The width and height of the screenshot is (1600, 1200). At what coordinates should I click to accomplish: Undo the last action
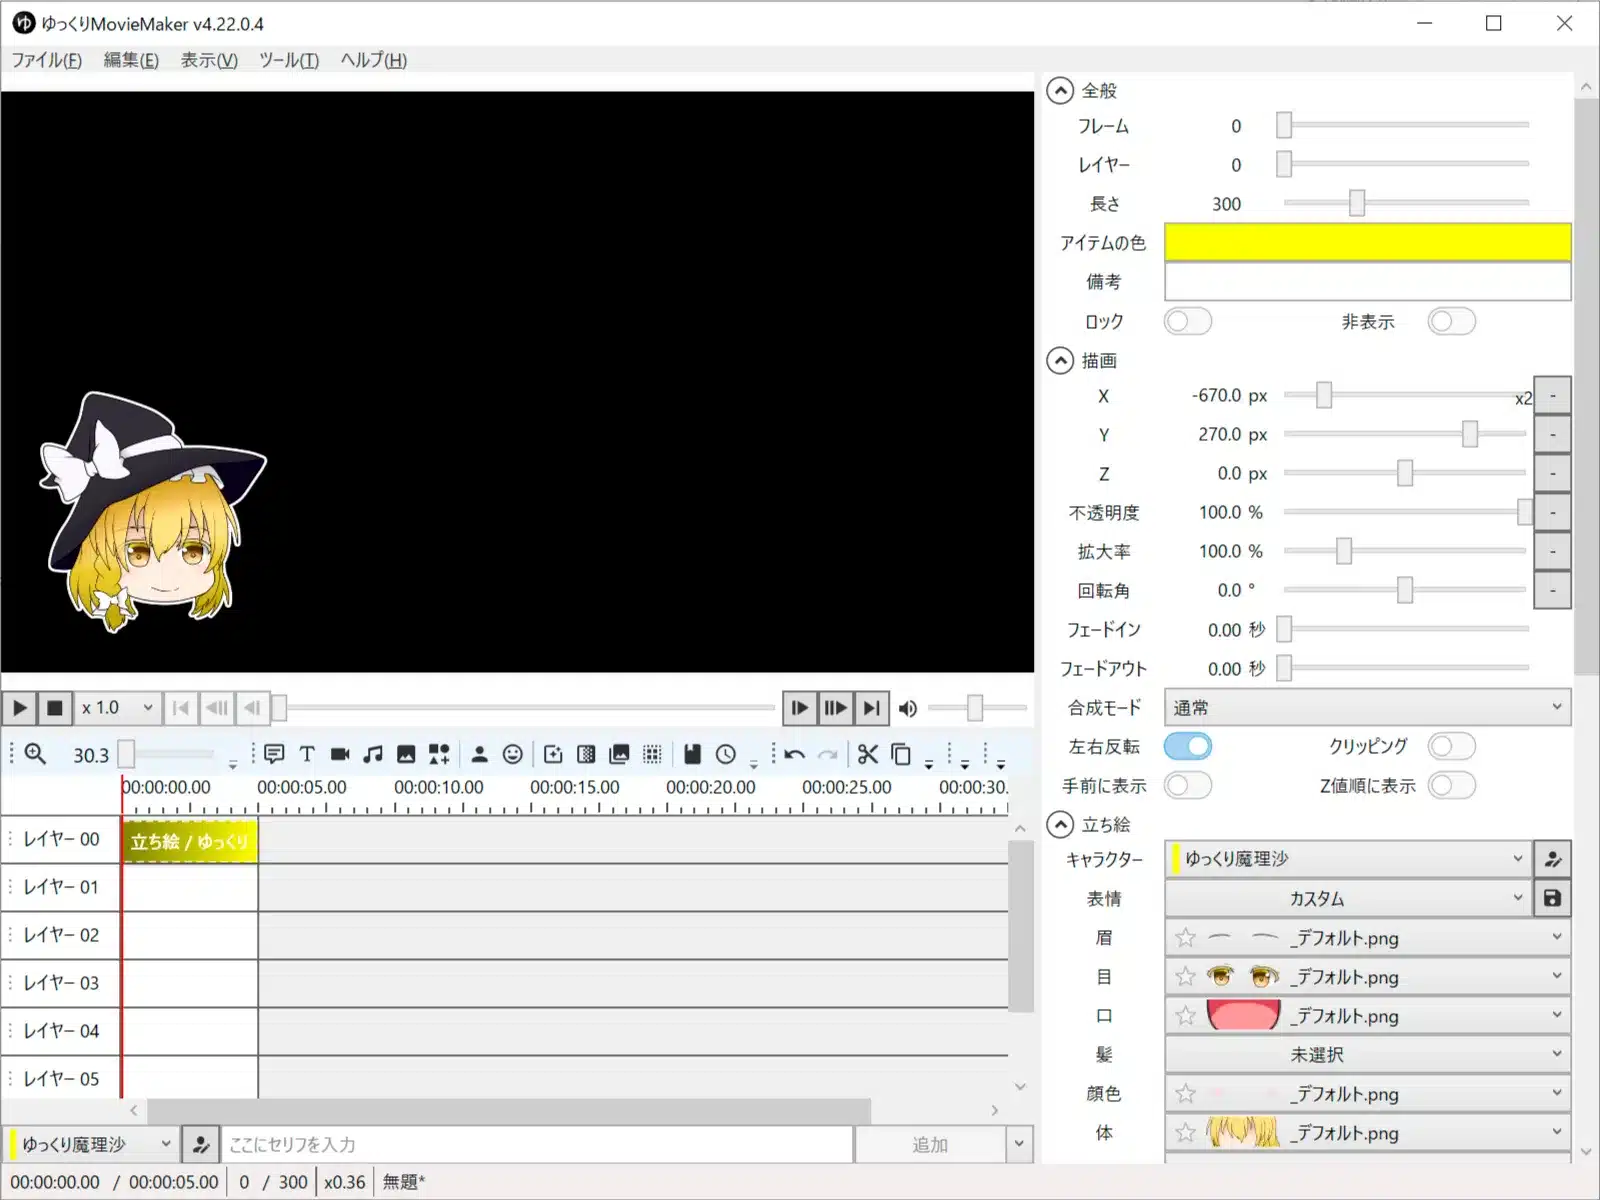click(x=795, y=754)
